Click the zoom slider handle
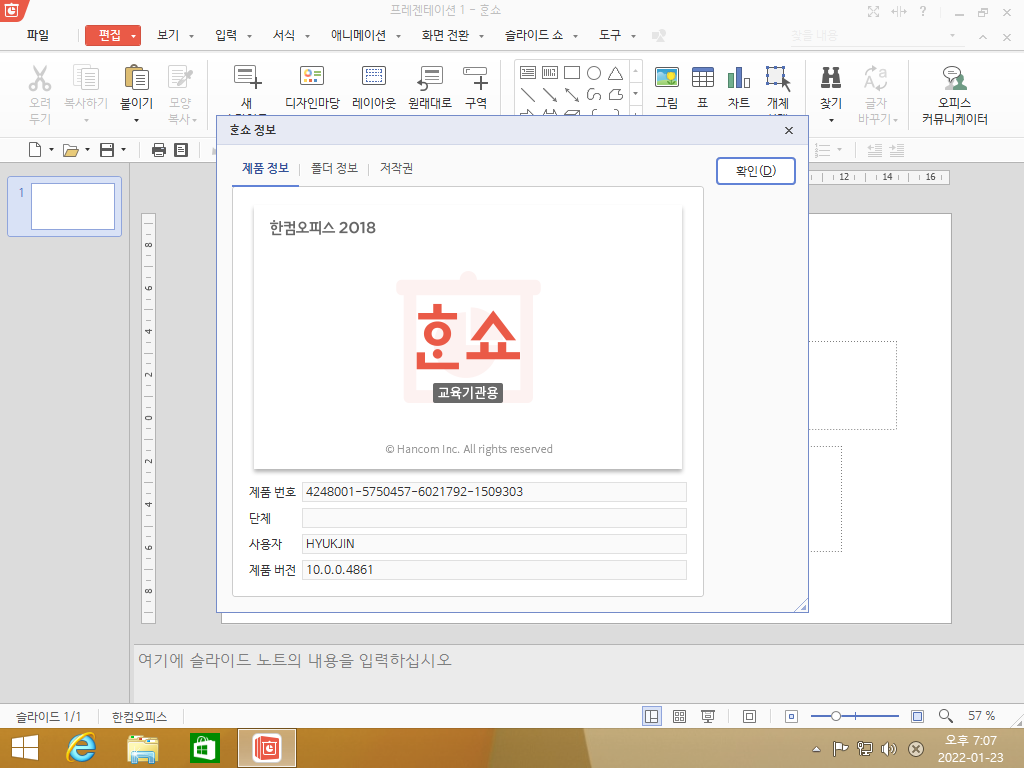The image size is (1024, 768). pyautogui.click(x=835, y=716)
